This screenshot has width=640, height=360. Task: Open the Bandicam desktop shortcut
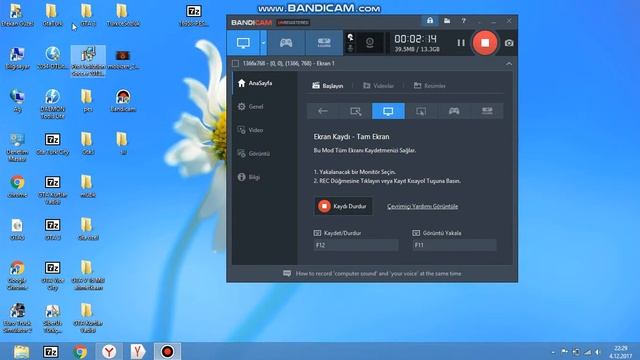(x=123, y=101)
